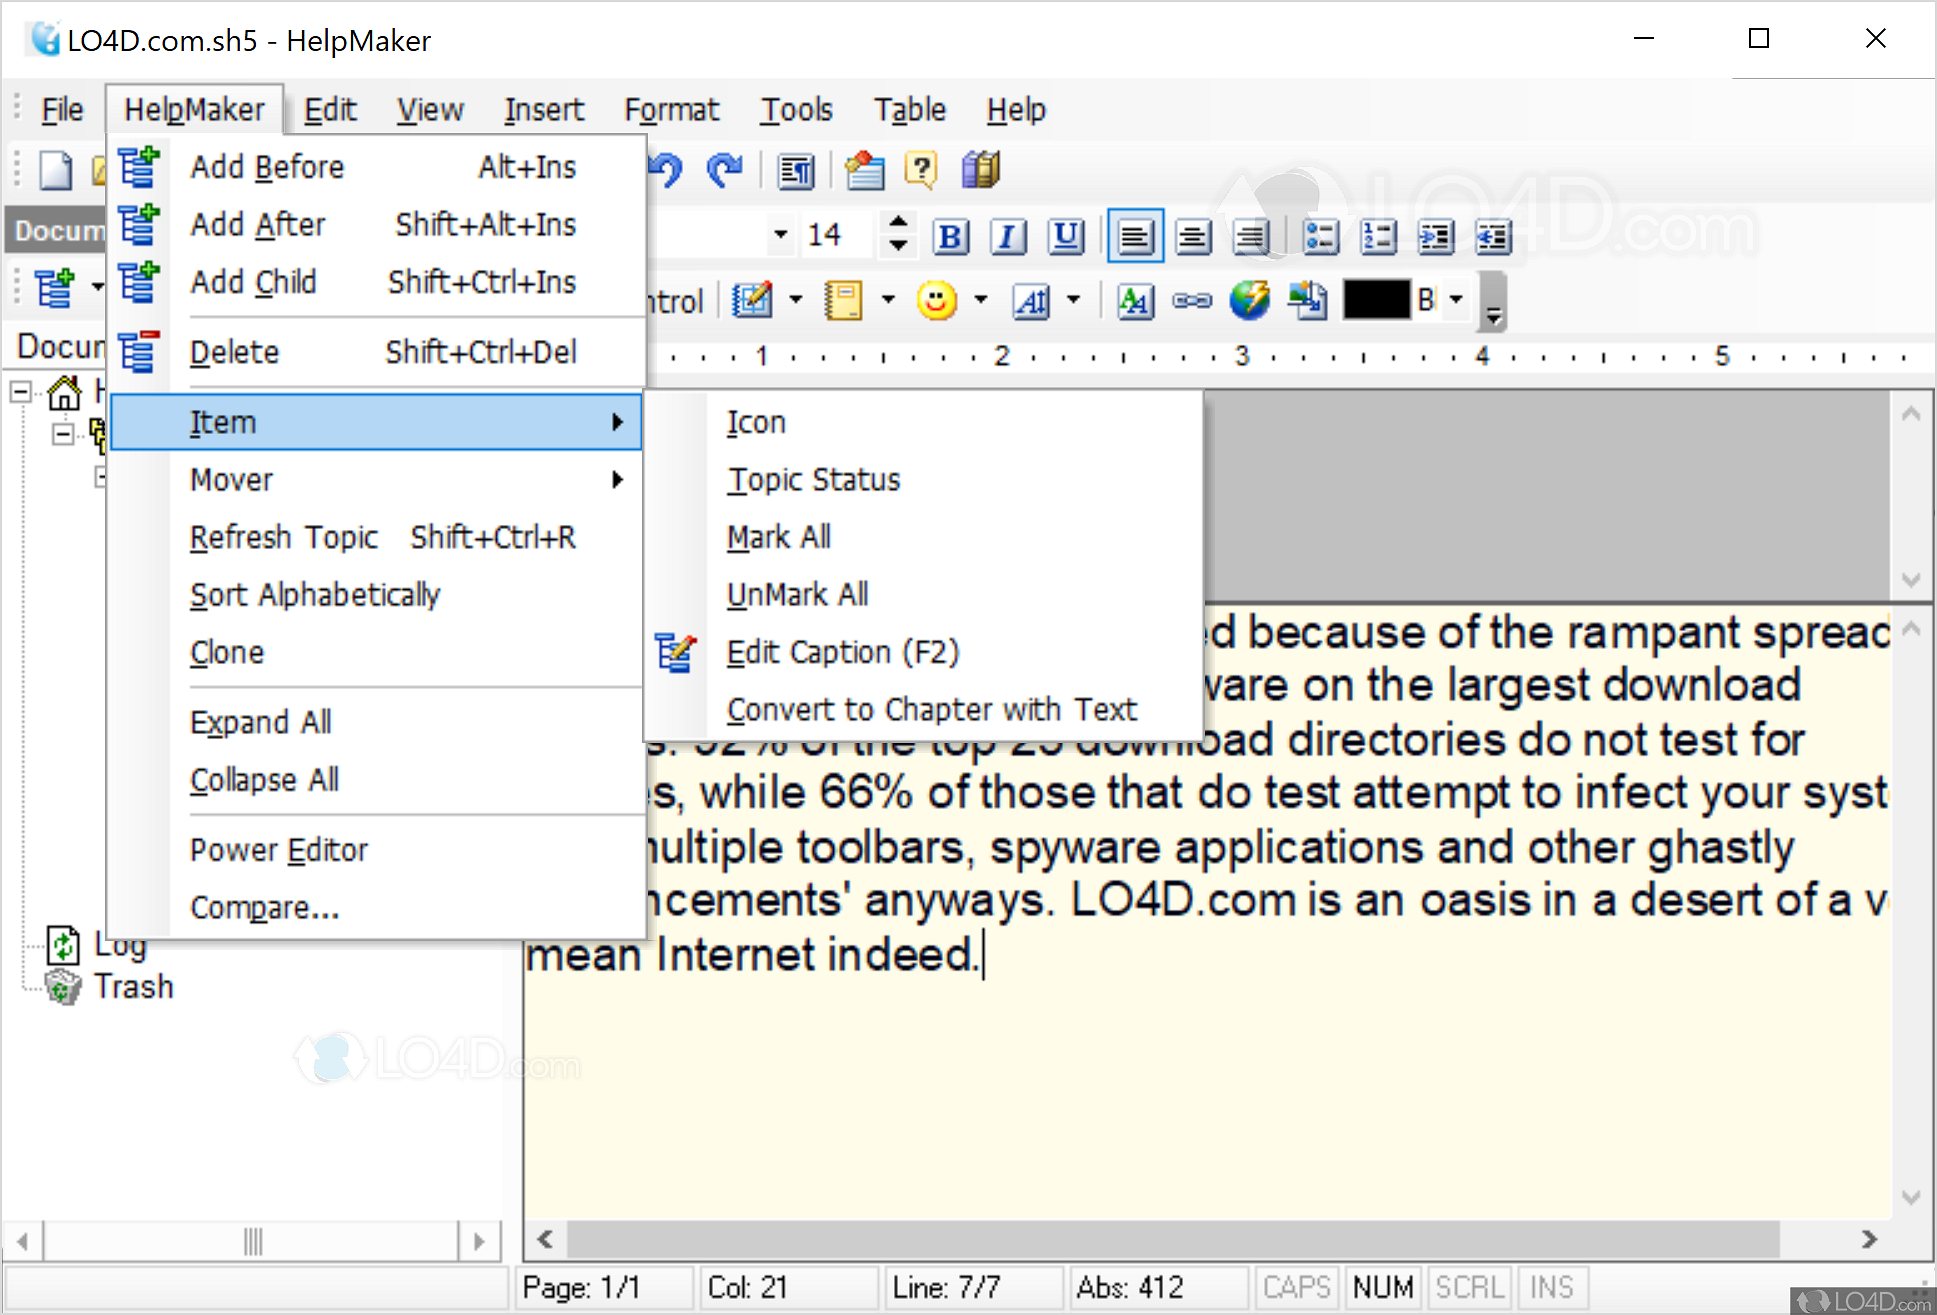Click the Redo arrow icon
This screenshot has height=1315, width=1937.
point(724,170)
